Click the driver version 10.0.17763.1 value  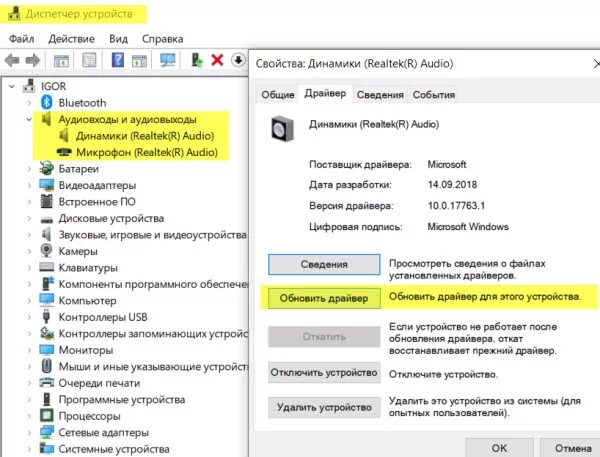pos(456,206)
